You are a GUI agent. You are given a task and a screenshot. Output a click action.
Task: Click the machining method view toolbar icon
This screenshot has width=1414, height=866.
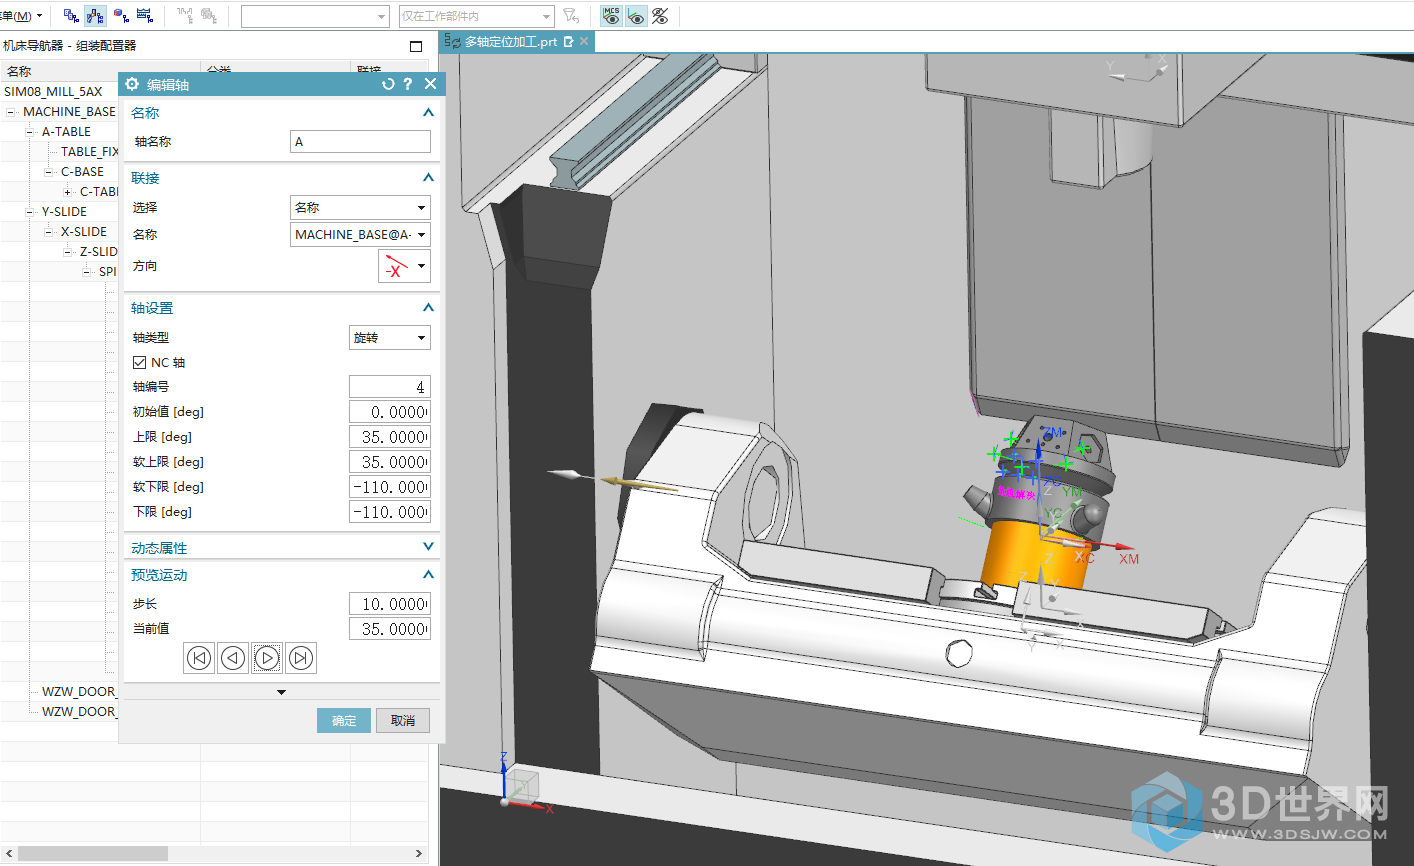[x=144, y=15]
